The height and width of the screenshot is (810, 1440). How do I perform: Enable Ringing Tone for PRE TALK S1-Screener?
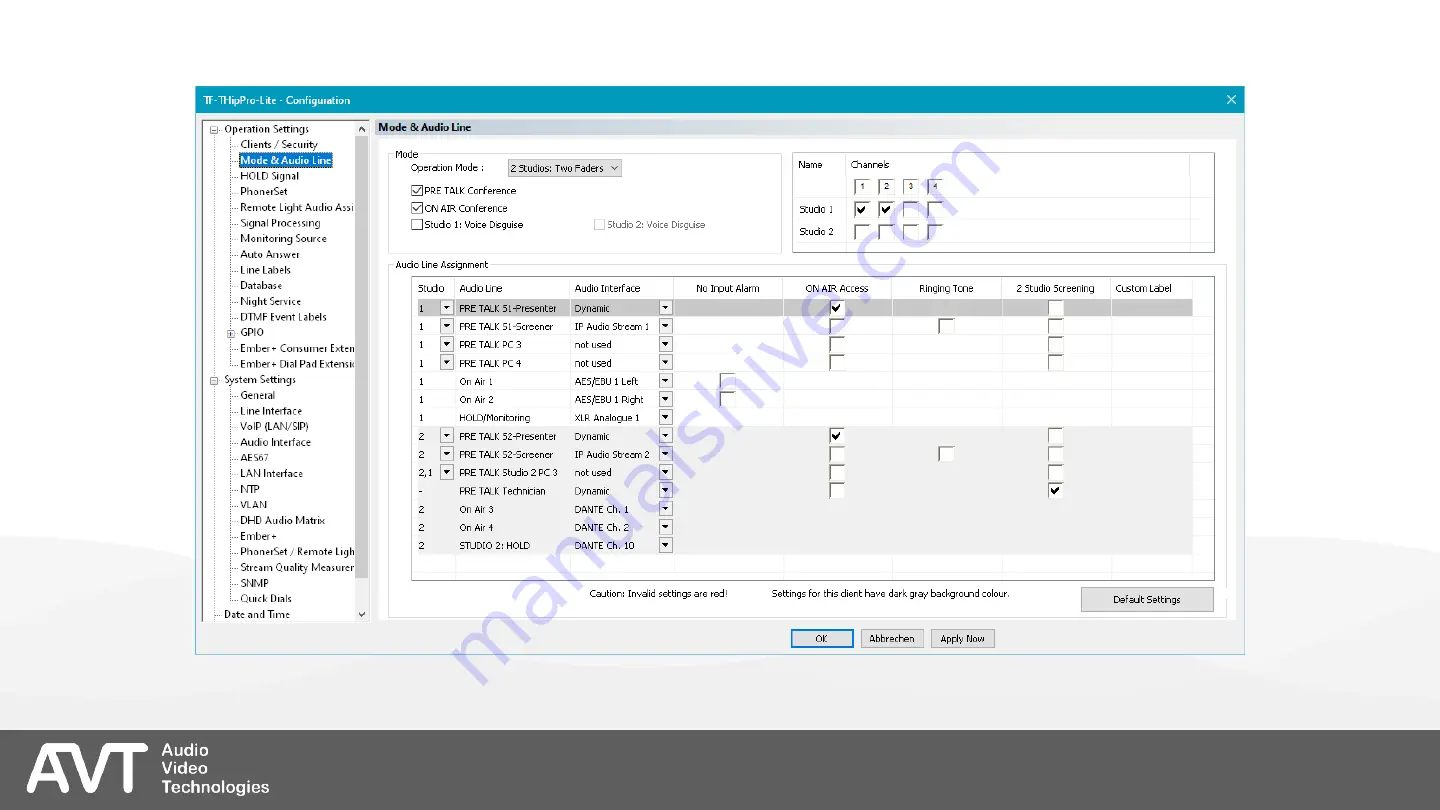coord(946,326)
